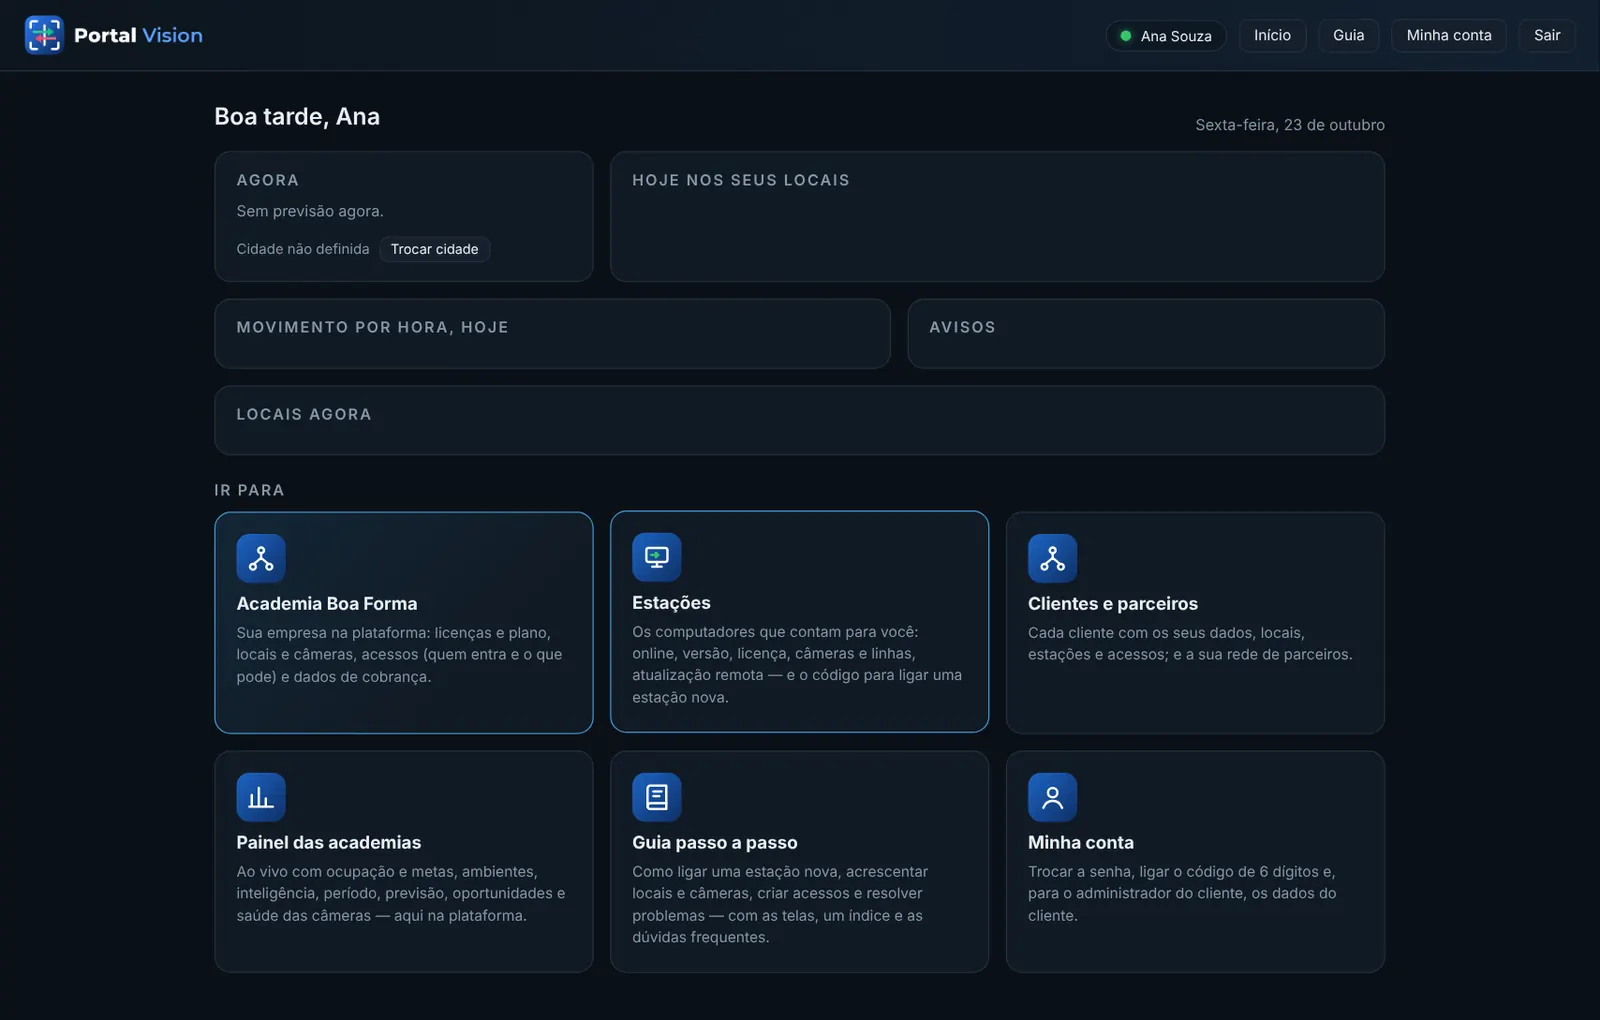
Task: Click the date 'Sexta-feira, 23 de outubro'
Action: 1290,125
